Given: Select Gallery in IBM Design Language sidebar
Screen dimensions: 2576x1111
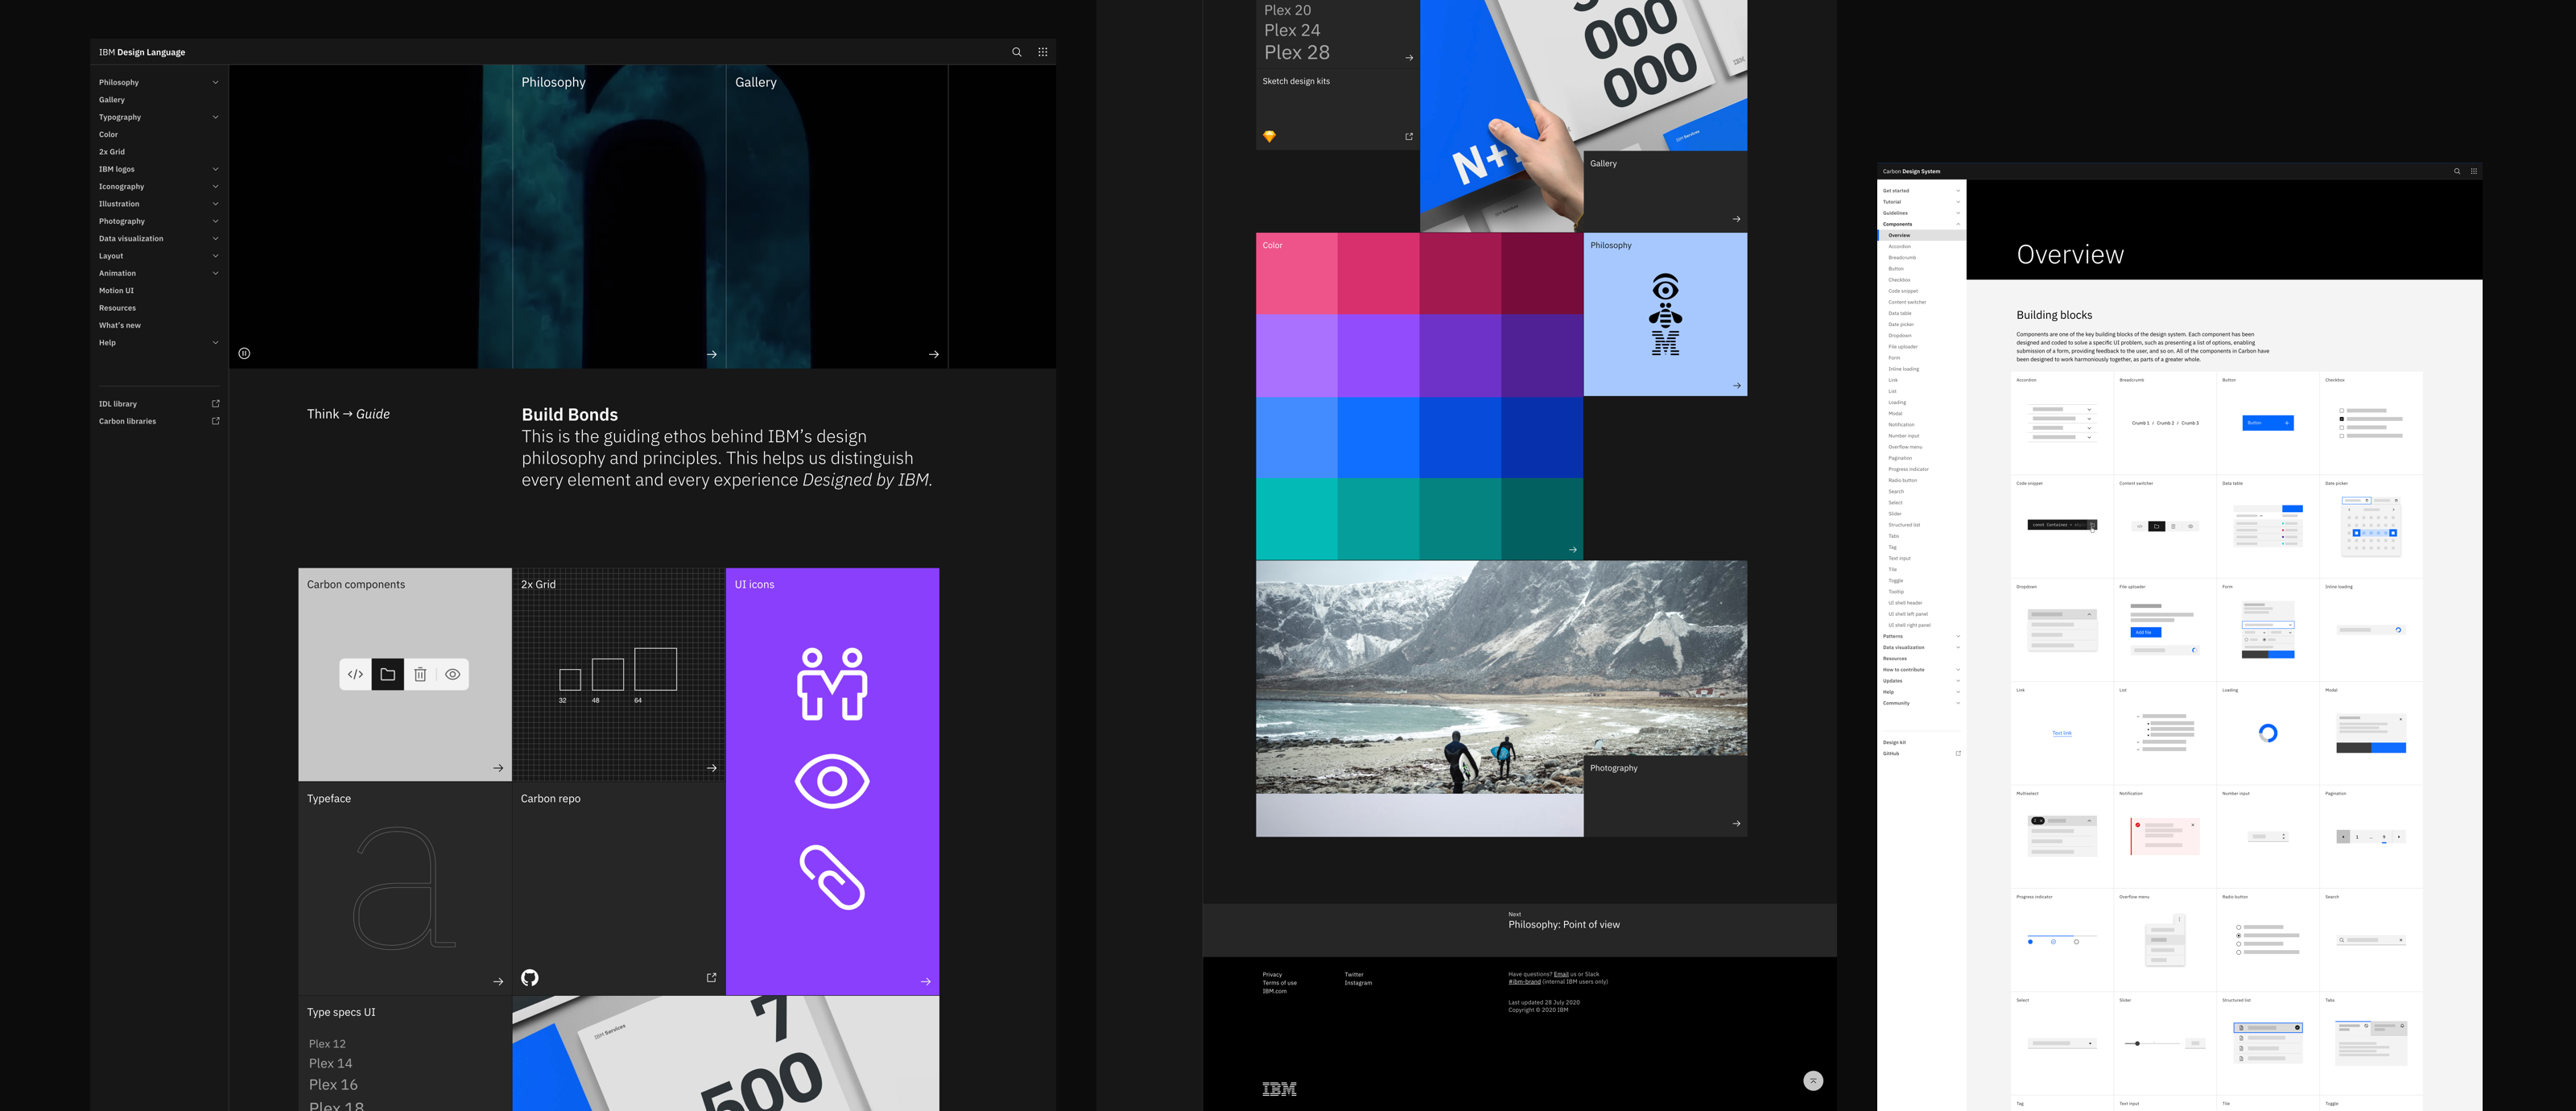Looking at the screenshot, I should 112,100.
